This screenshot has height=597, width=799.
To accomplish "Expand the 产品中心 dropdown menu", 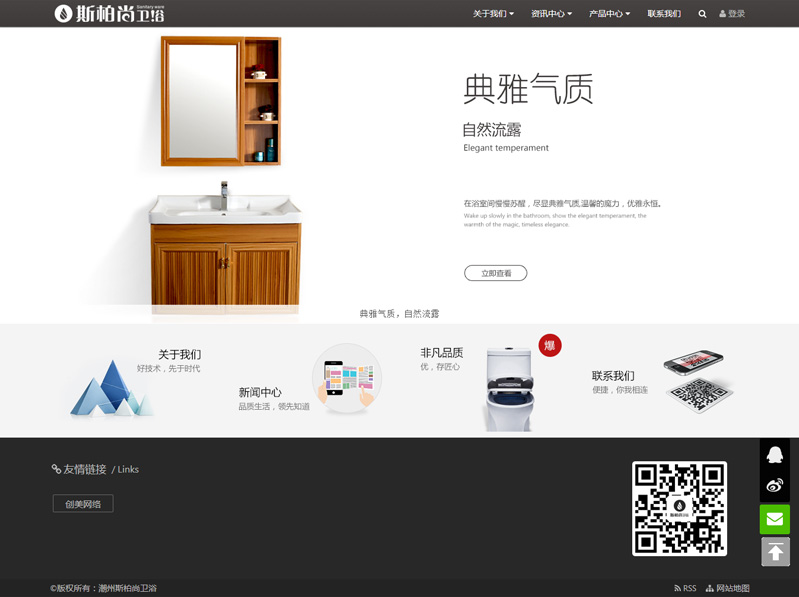I will pyautogui.click(x=609, y=14).
